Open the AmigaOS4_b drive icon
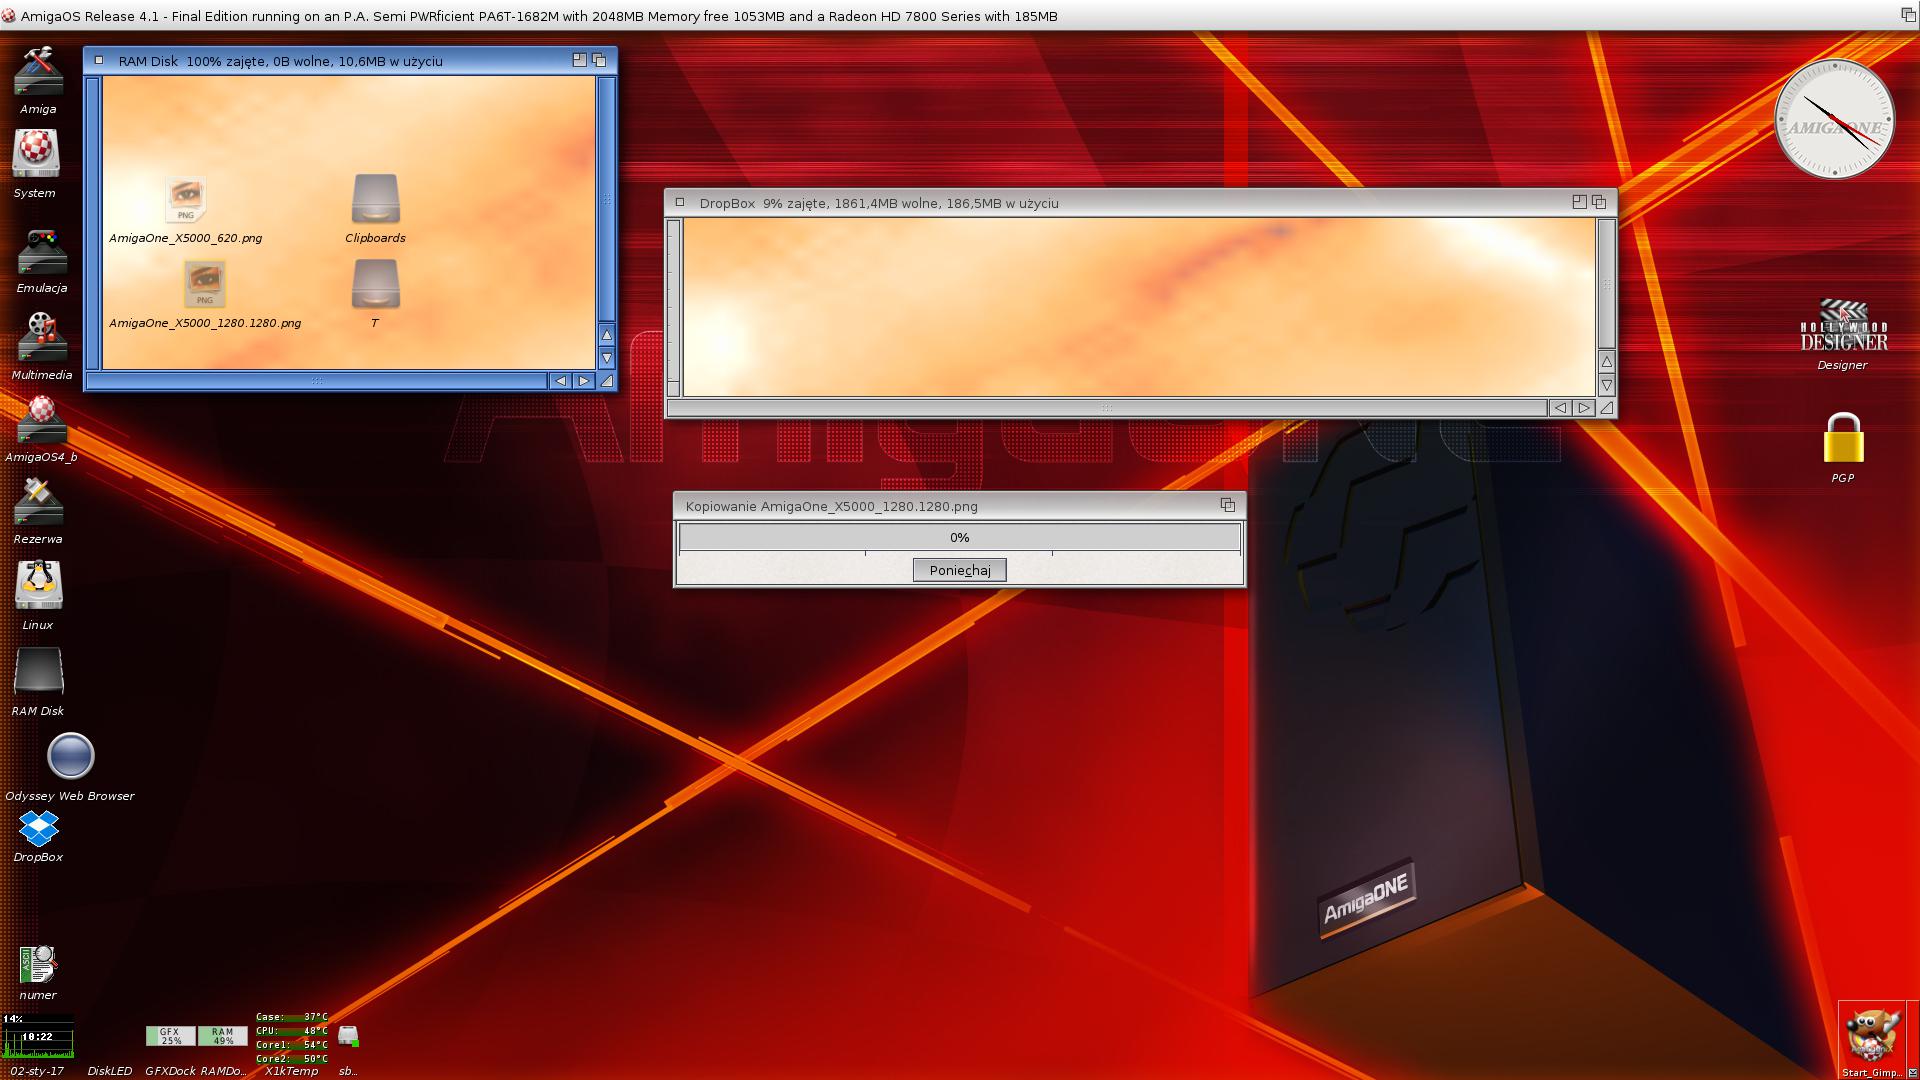 point(41,420)
